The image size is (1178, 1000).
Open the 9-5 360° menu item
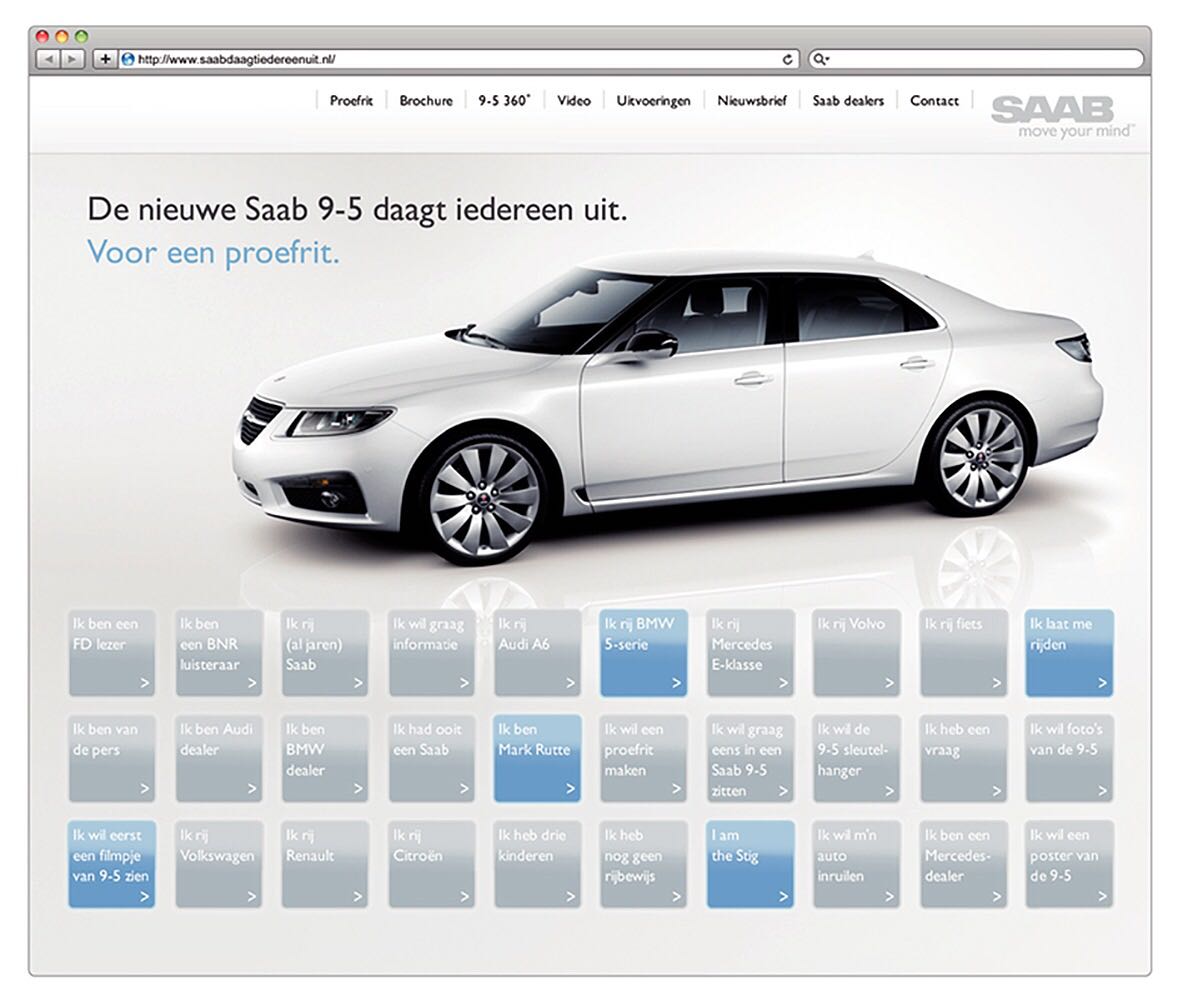point(504,101)
